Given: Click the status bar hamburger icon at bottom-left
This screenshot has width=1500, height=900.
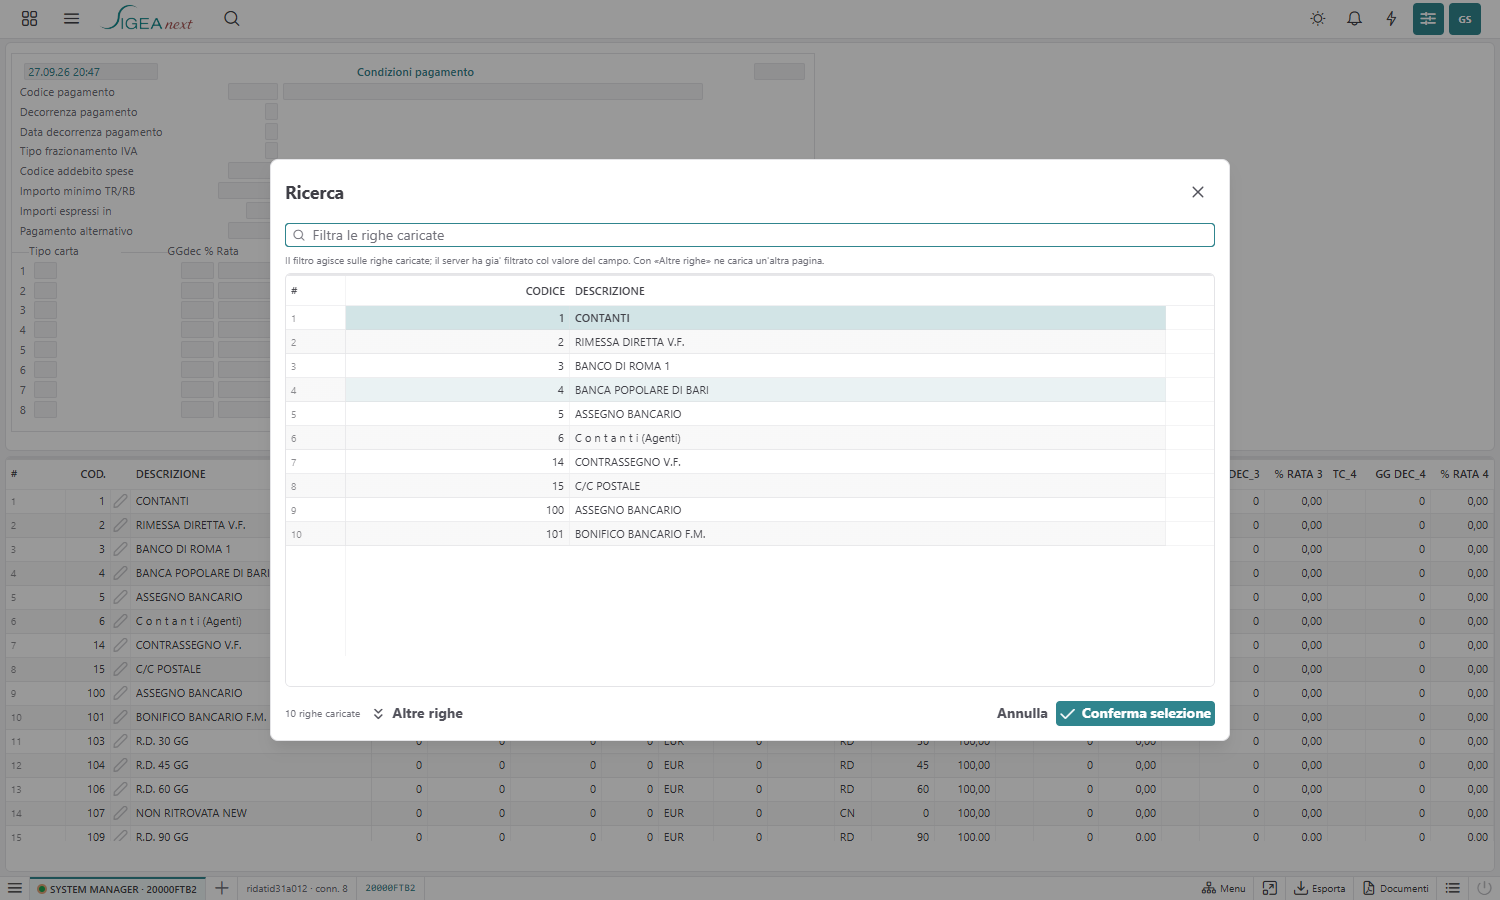Looking at the screenshot, I should coord(15,888).
